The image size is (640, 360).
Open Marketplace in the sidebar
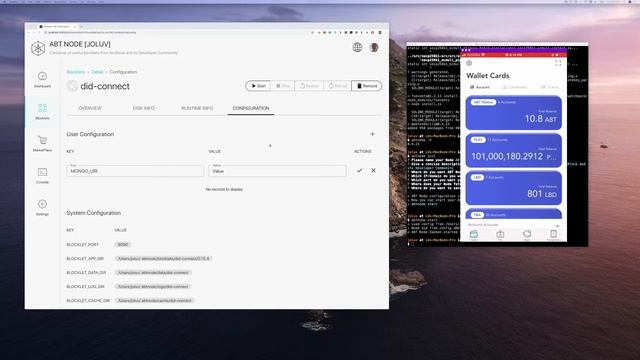point(42,143)
